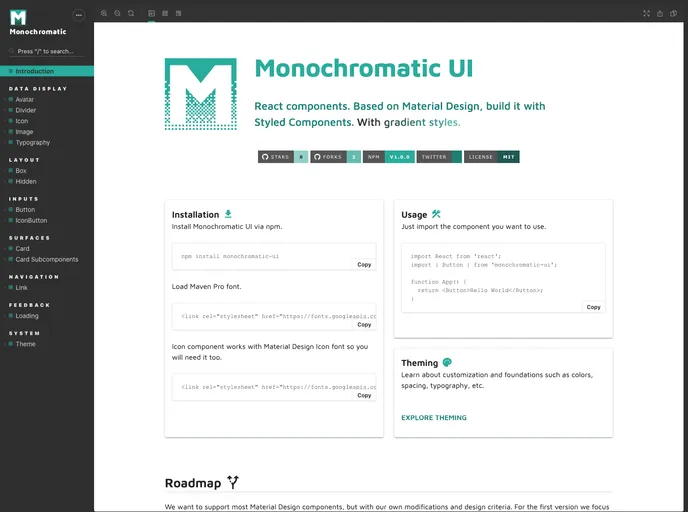
Task: Click the Usage code block with import React
Action: coord(503,278)
